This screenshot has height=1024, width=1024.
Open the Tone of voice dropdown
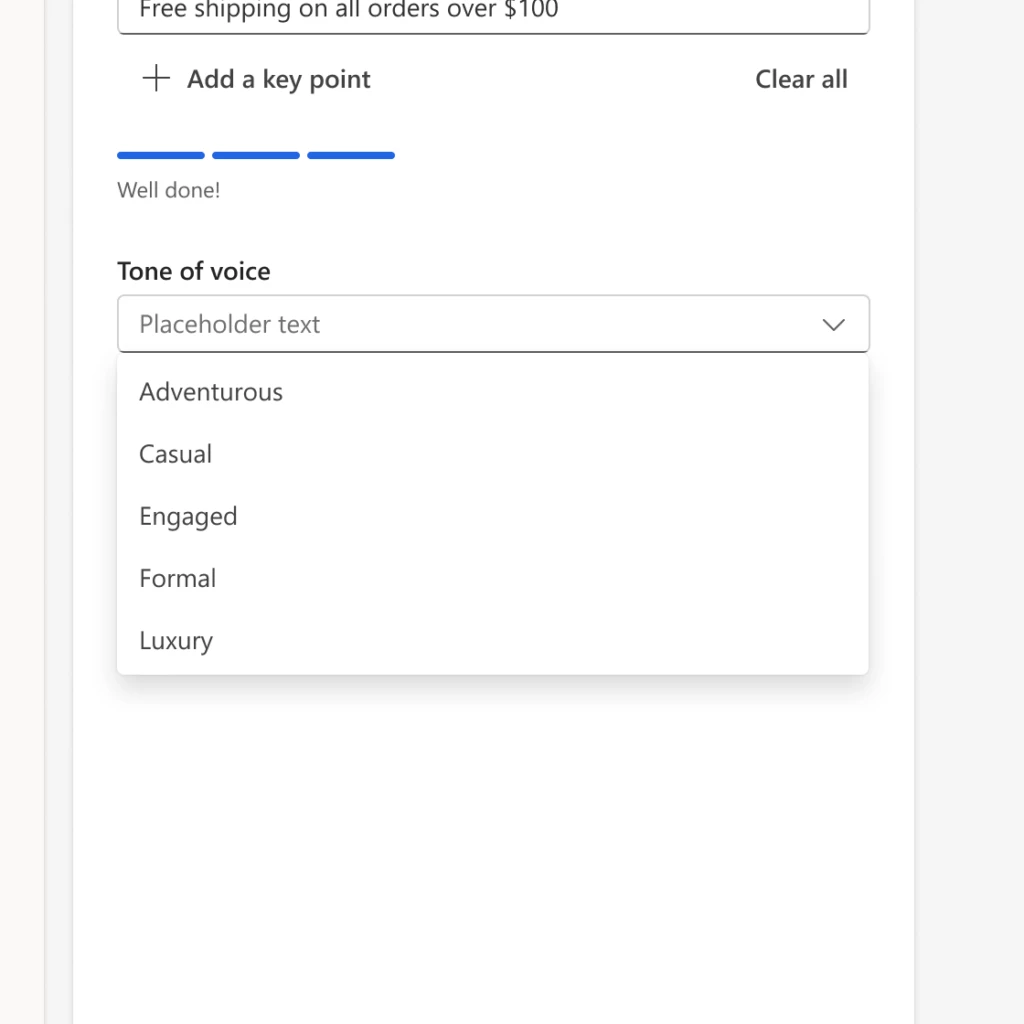(x=493, y=324)
